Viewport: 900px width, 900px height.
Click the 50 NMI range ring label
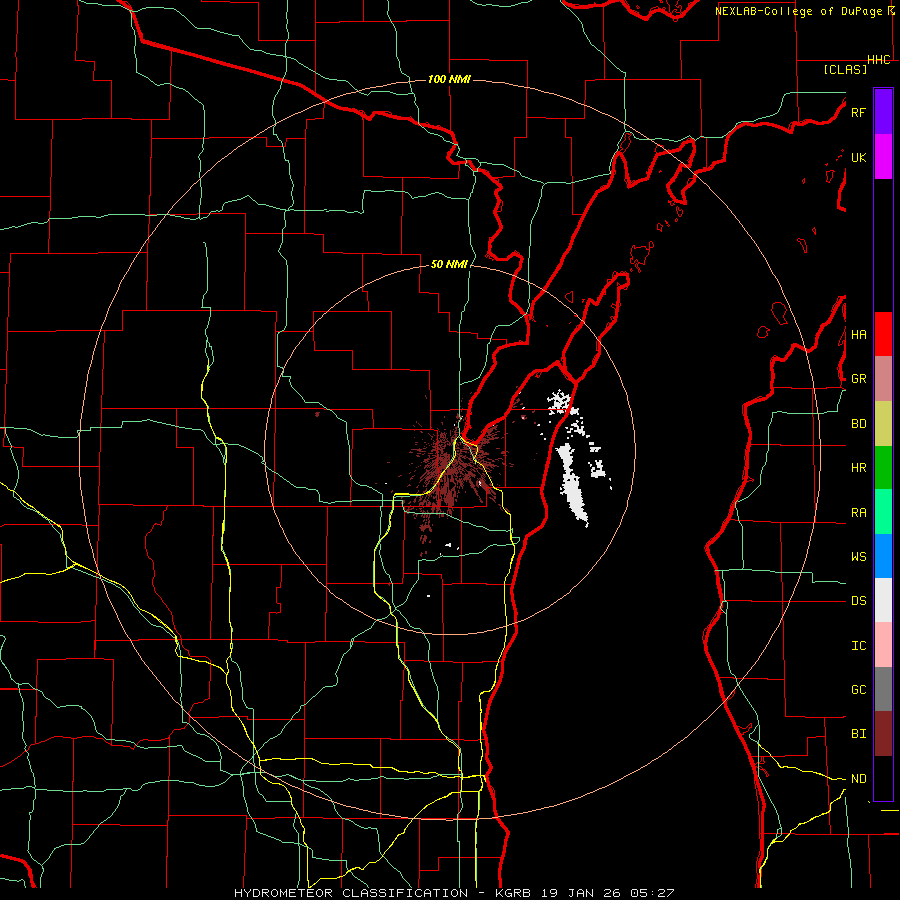tap(449, 264)
